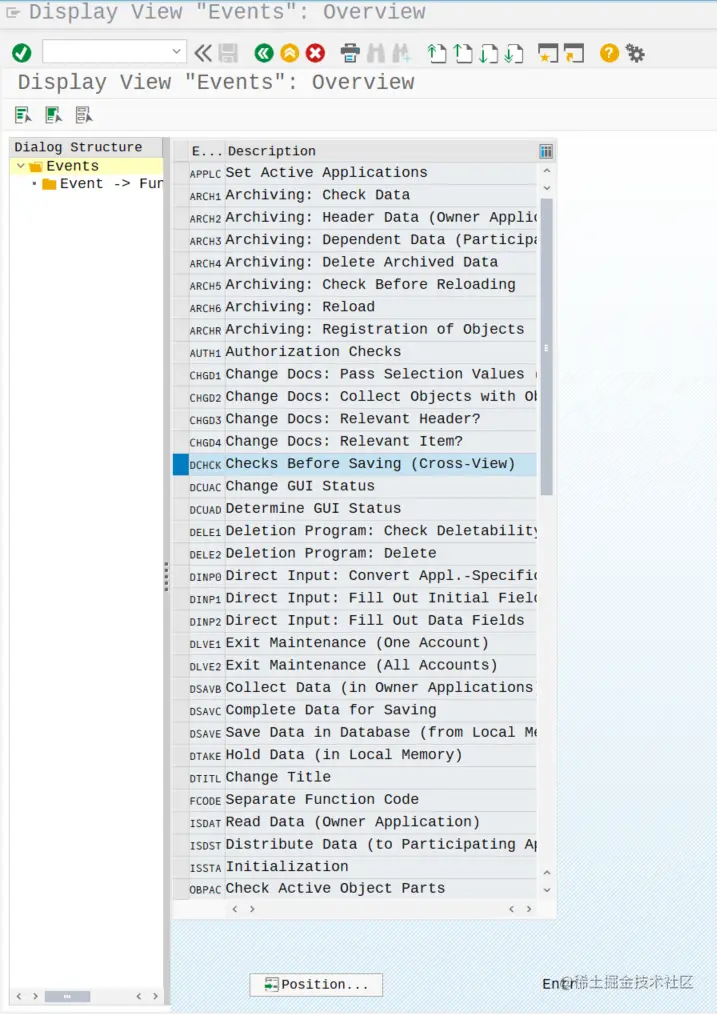Open the command field dropdown
This screenshot has width=717, height=1014.
coord(177,52)
